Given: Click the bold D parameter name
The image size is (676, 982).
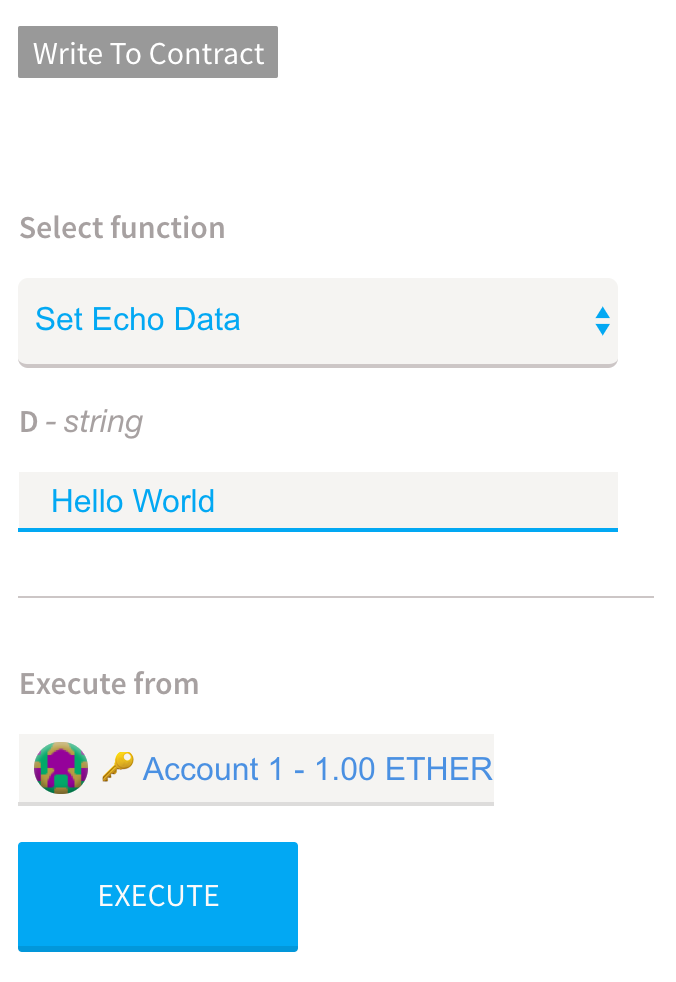Looking at the screenshot, I should [x=29, y=422].
